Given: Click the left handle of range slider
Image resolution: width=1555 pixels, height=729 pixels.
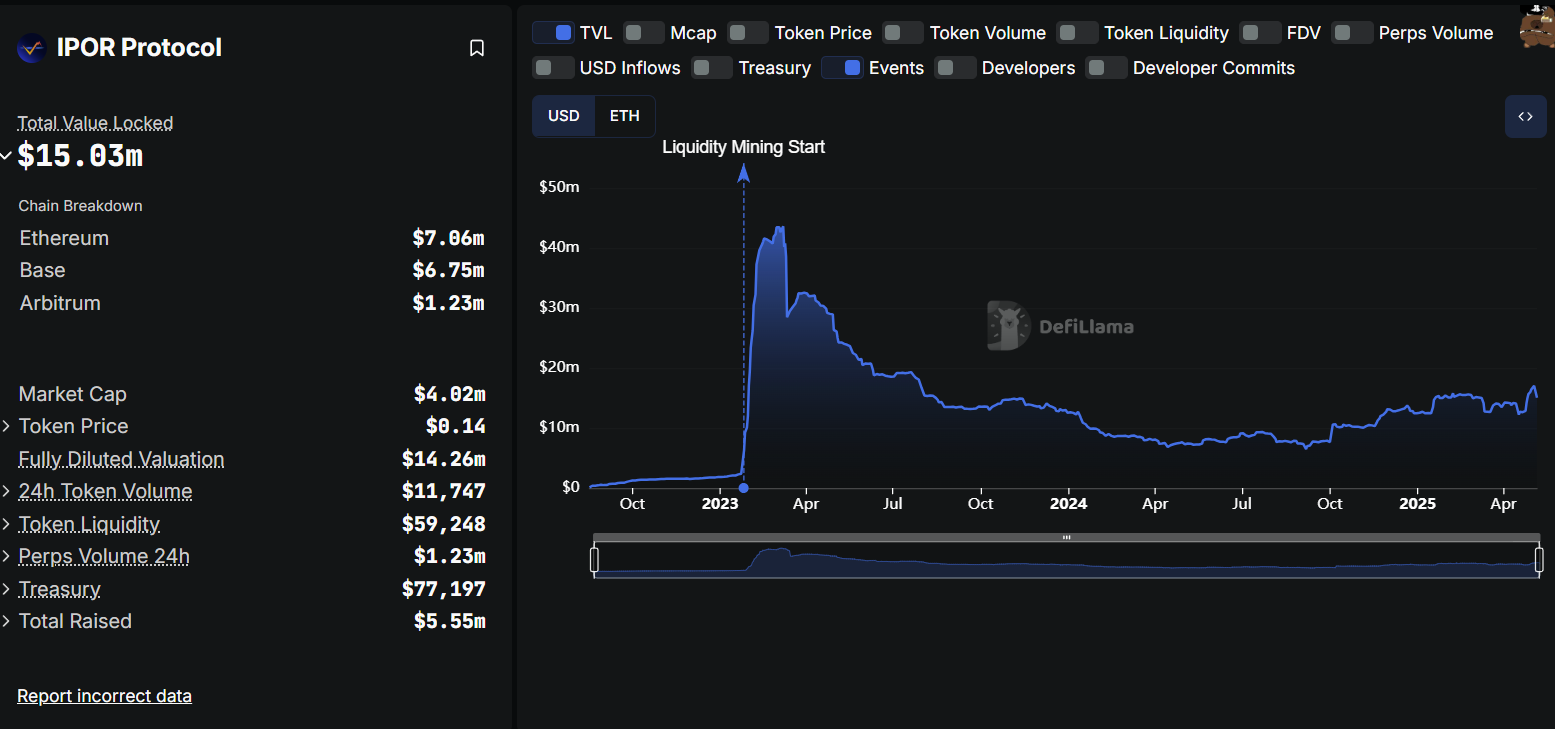Looking at the screenshot, I should [594, 560].
